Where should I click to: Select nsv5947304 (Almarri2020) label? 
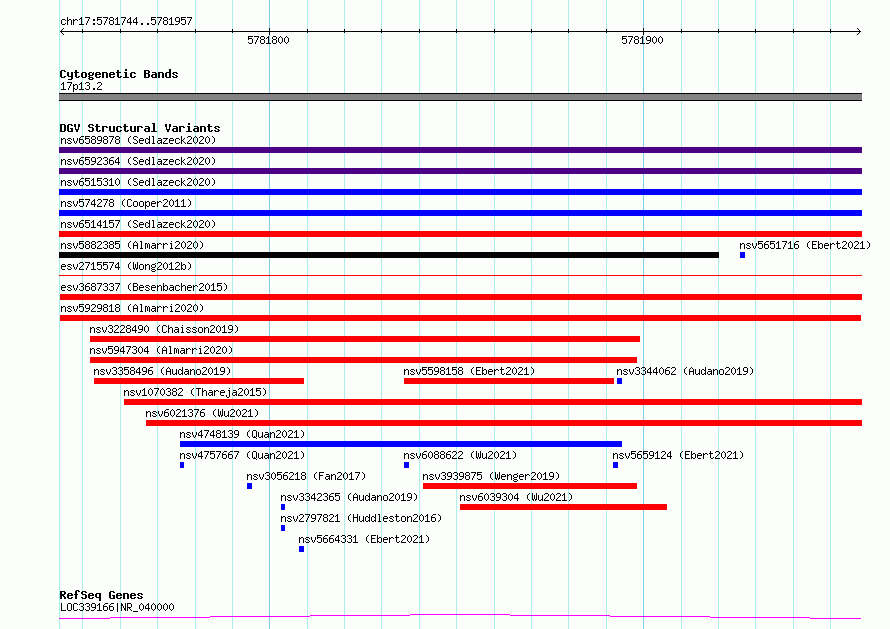161,350
